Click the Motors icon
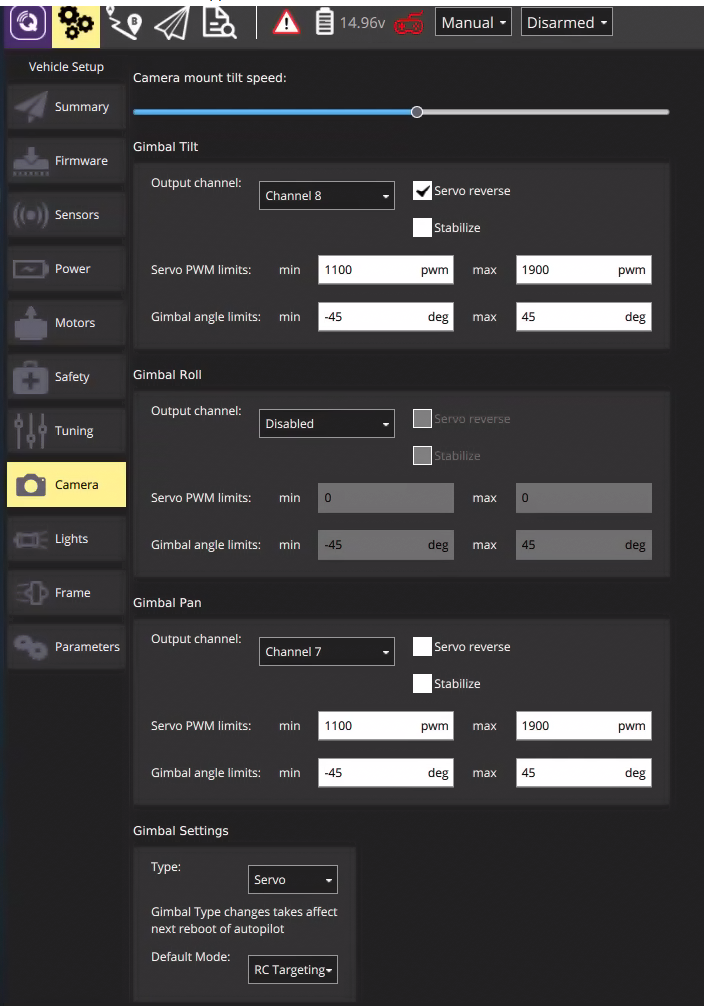 point(31,323)
